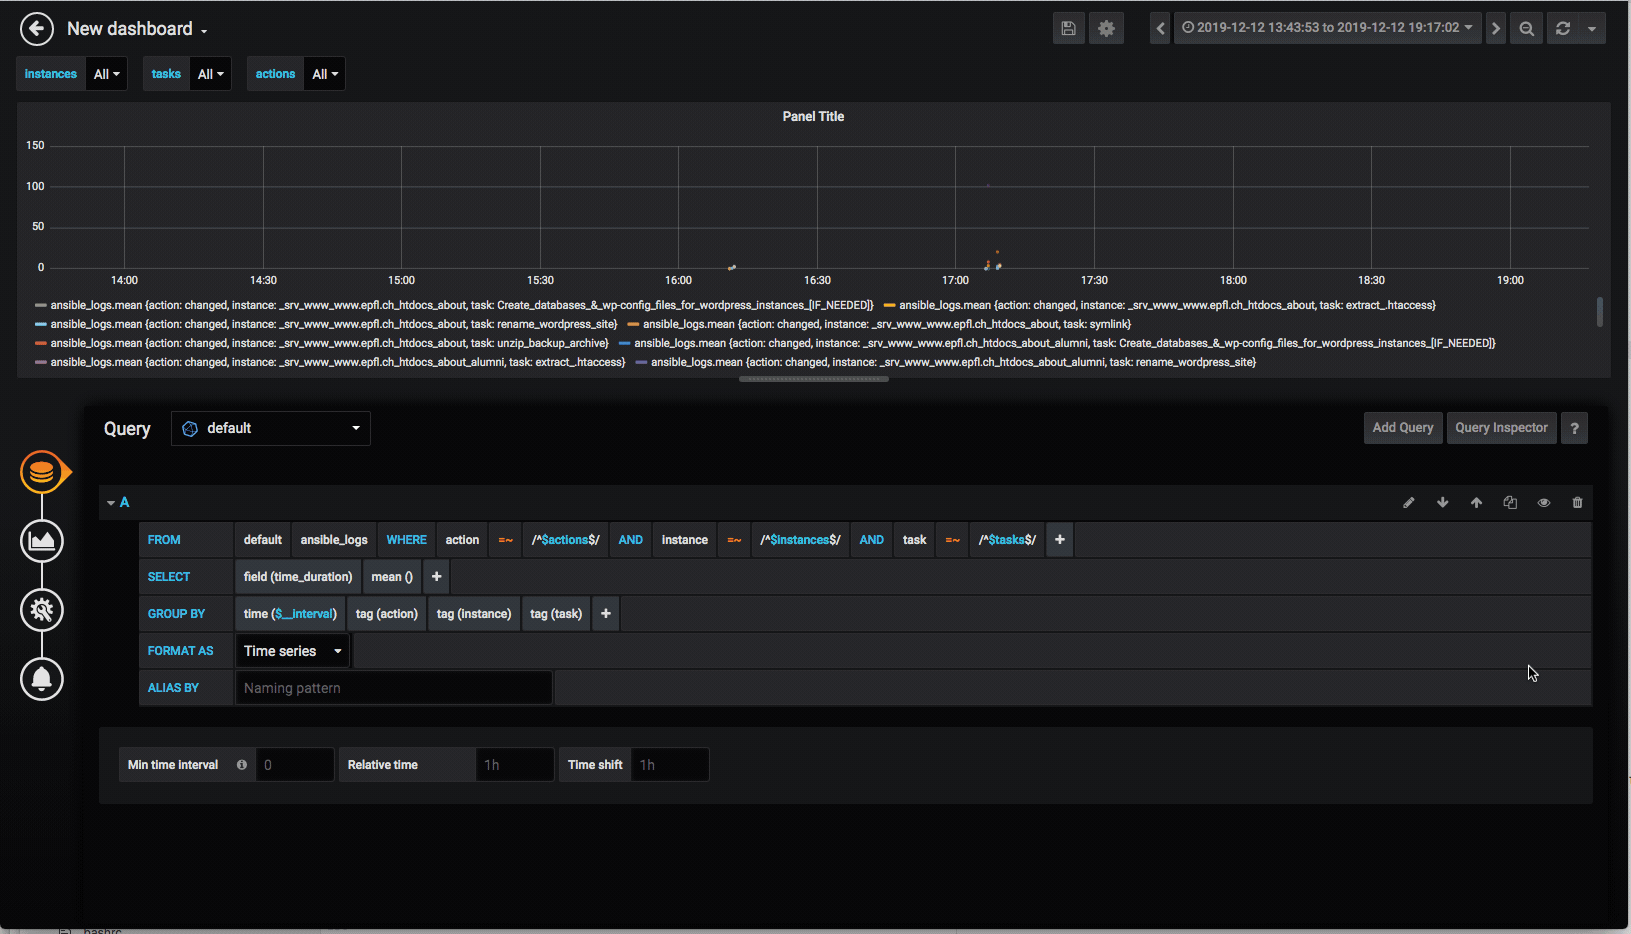The width and height of the screenshot is (1631, 934).
Task: Add a SELECT function with the plus button
Action: coord(436,577)
